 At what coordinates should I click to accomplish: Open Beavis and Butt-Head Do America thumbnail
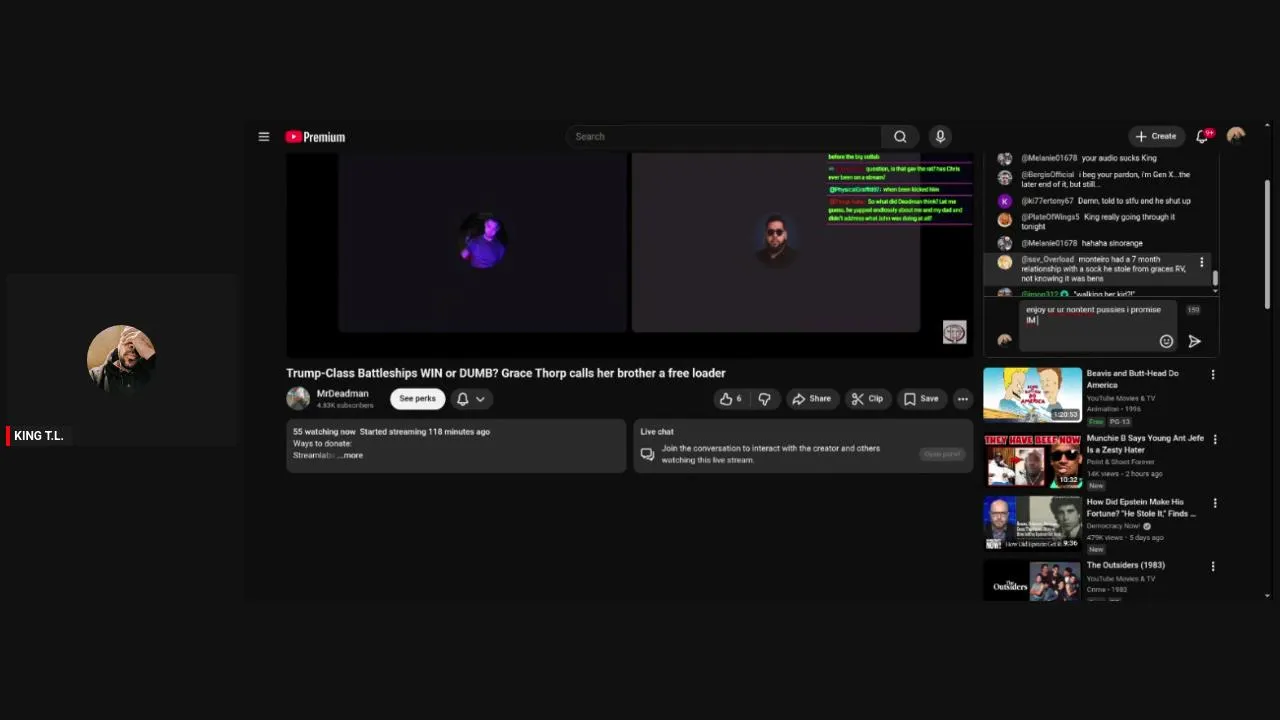pos(1032,394)
